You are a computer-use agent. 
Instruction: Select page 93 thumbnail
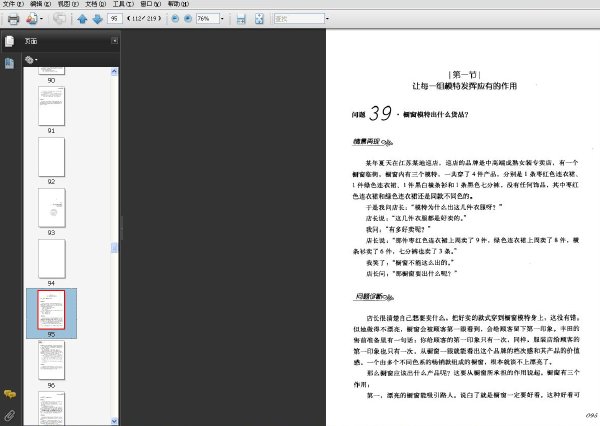[52, 208]
